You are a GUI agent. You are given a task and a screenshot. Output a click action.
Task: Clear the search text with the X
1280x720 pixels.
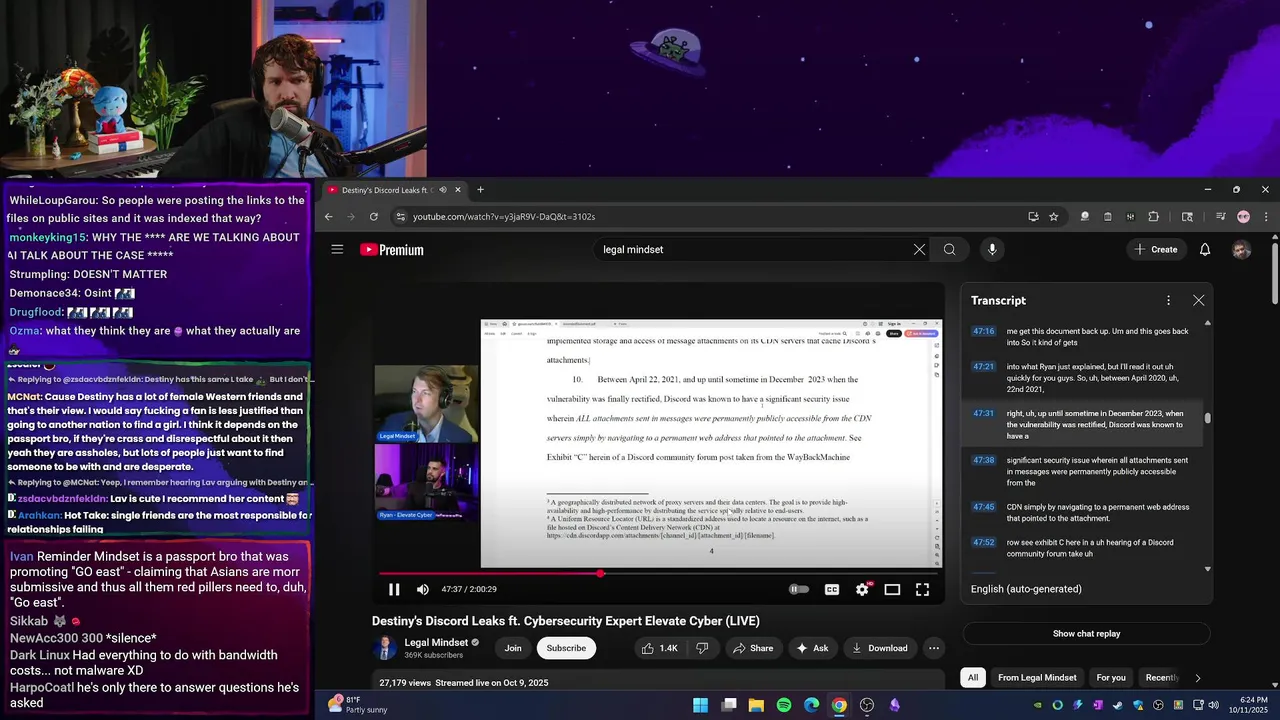tap(919, 250)
